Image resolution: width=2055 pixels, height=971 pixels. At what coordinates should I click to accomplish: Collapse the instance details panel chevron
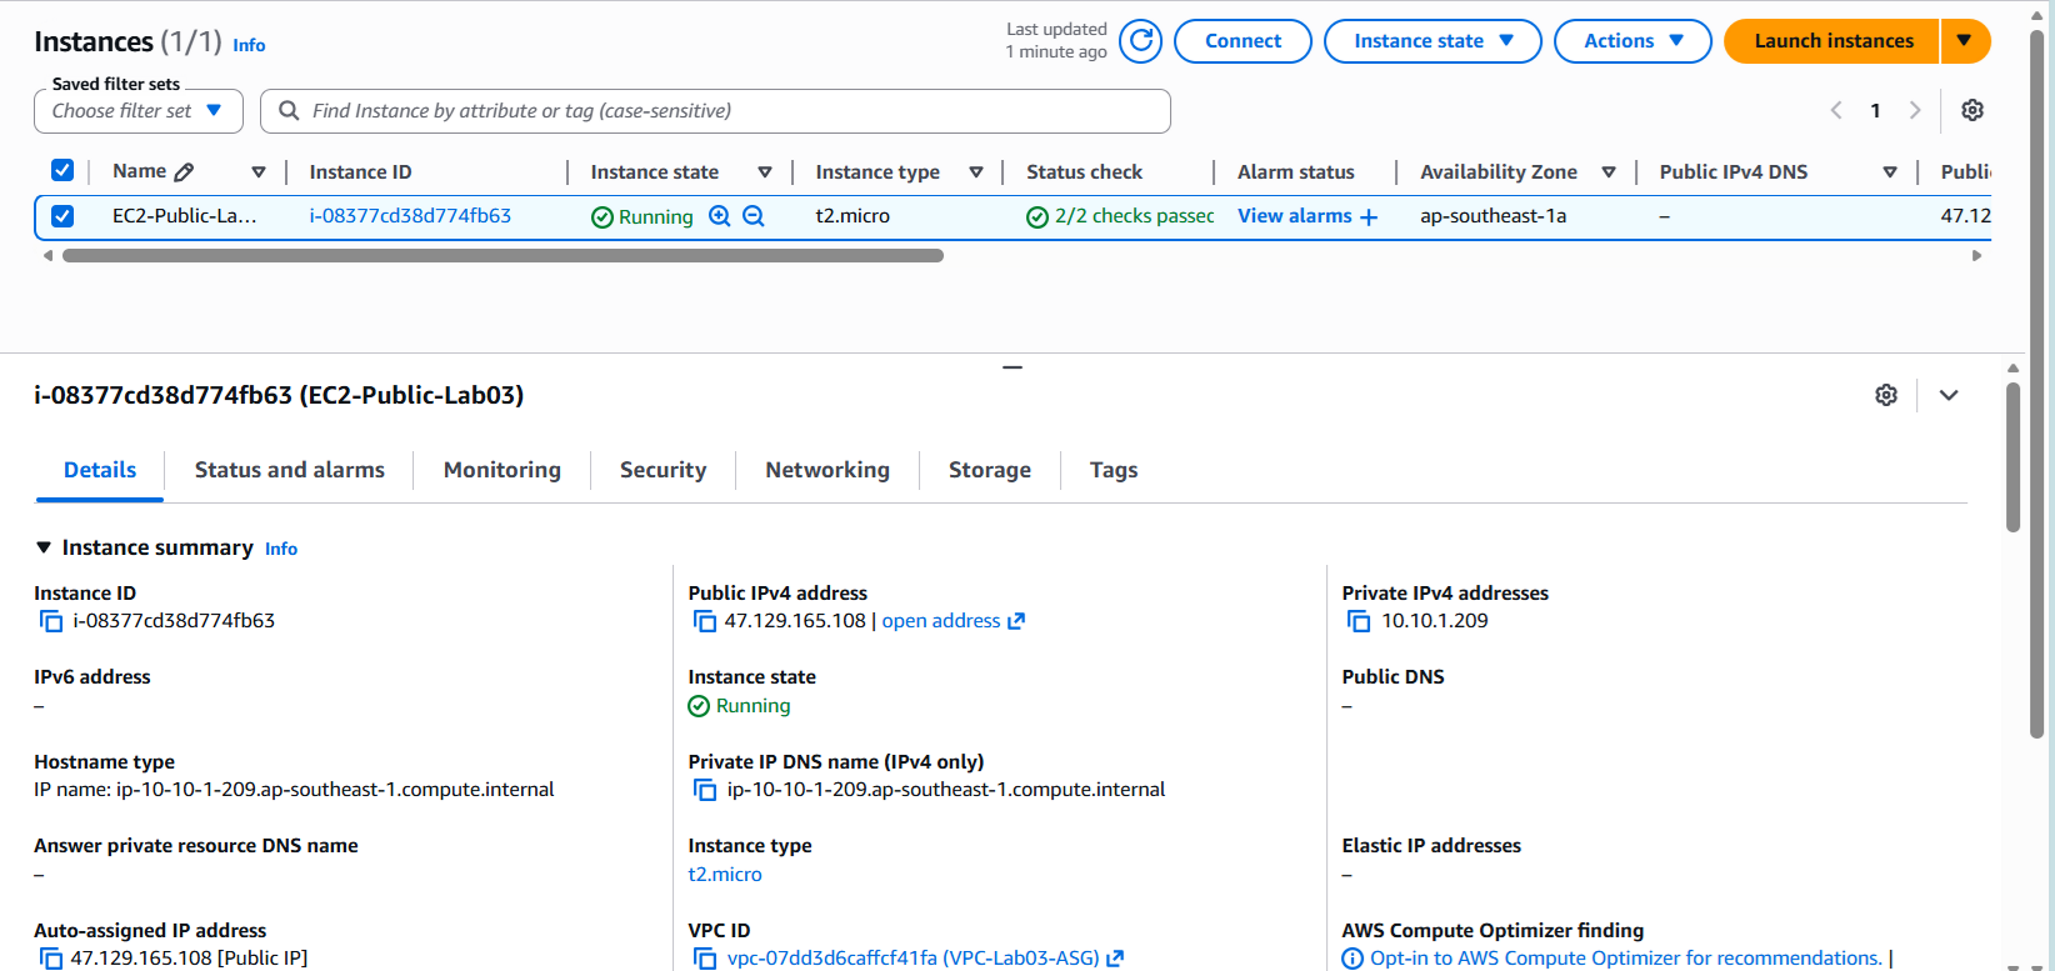click(x=1949, y=395)
